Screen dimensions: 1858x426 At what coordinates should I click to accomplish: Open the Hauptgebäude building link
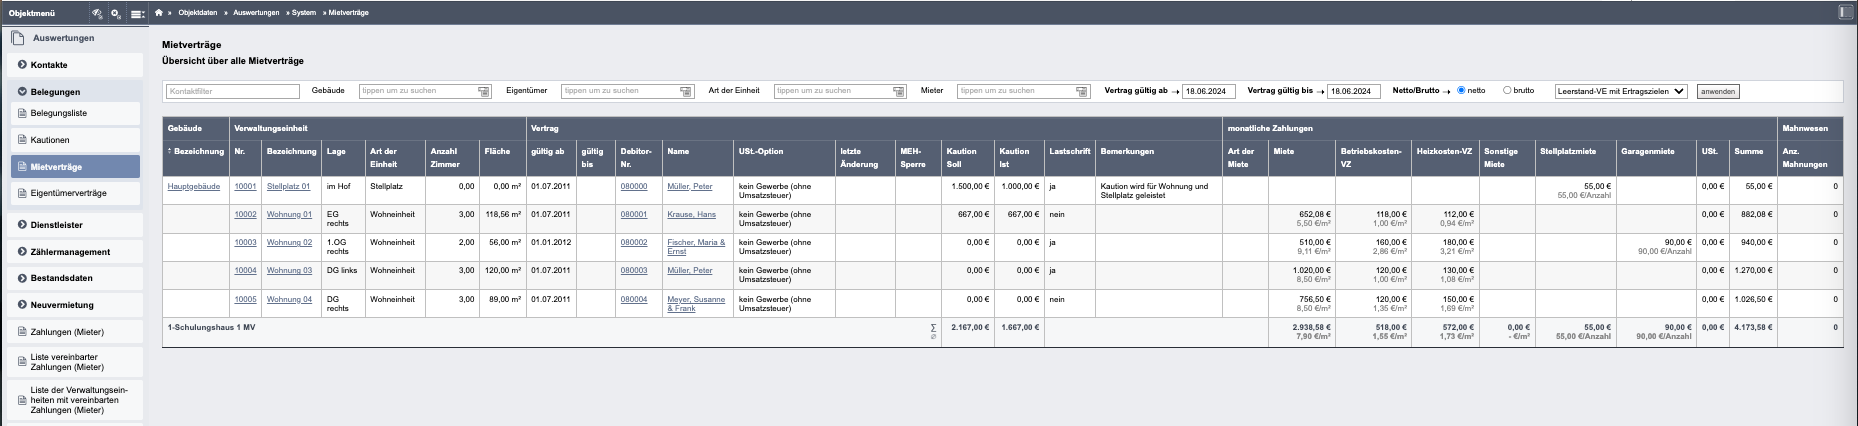(193, 186)
